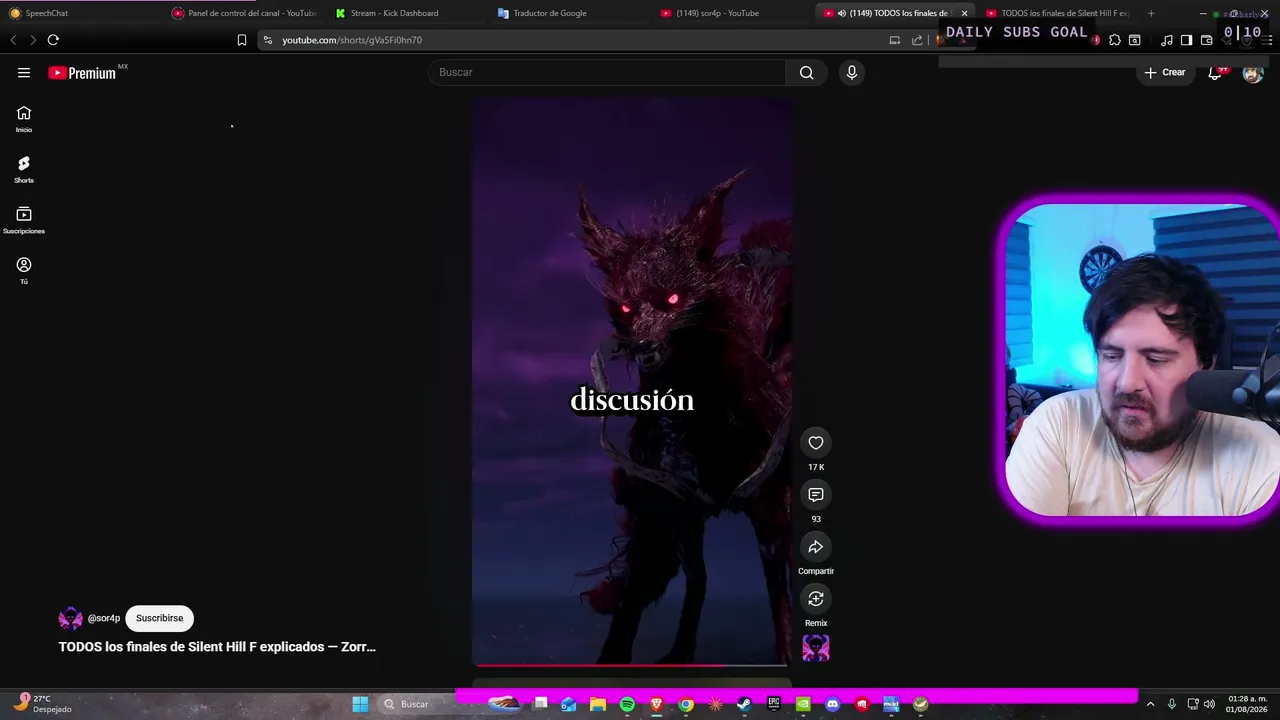
Task: Go back in browser history
Action: 13,40
